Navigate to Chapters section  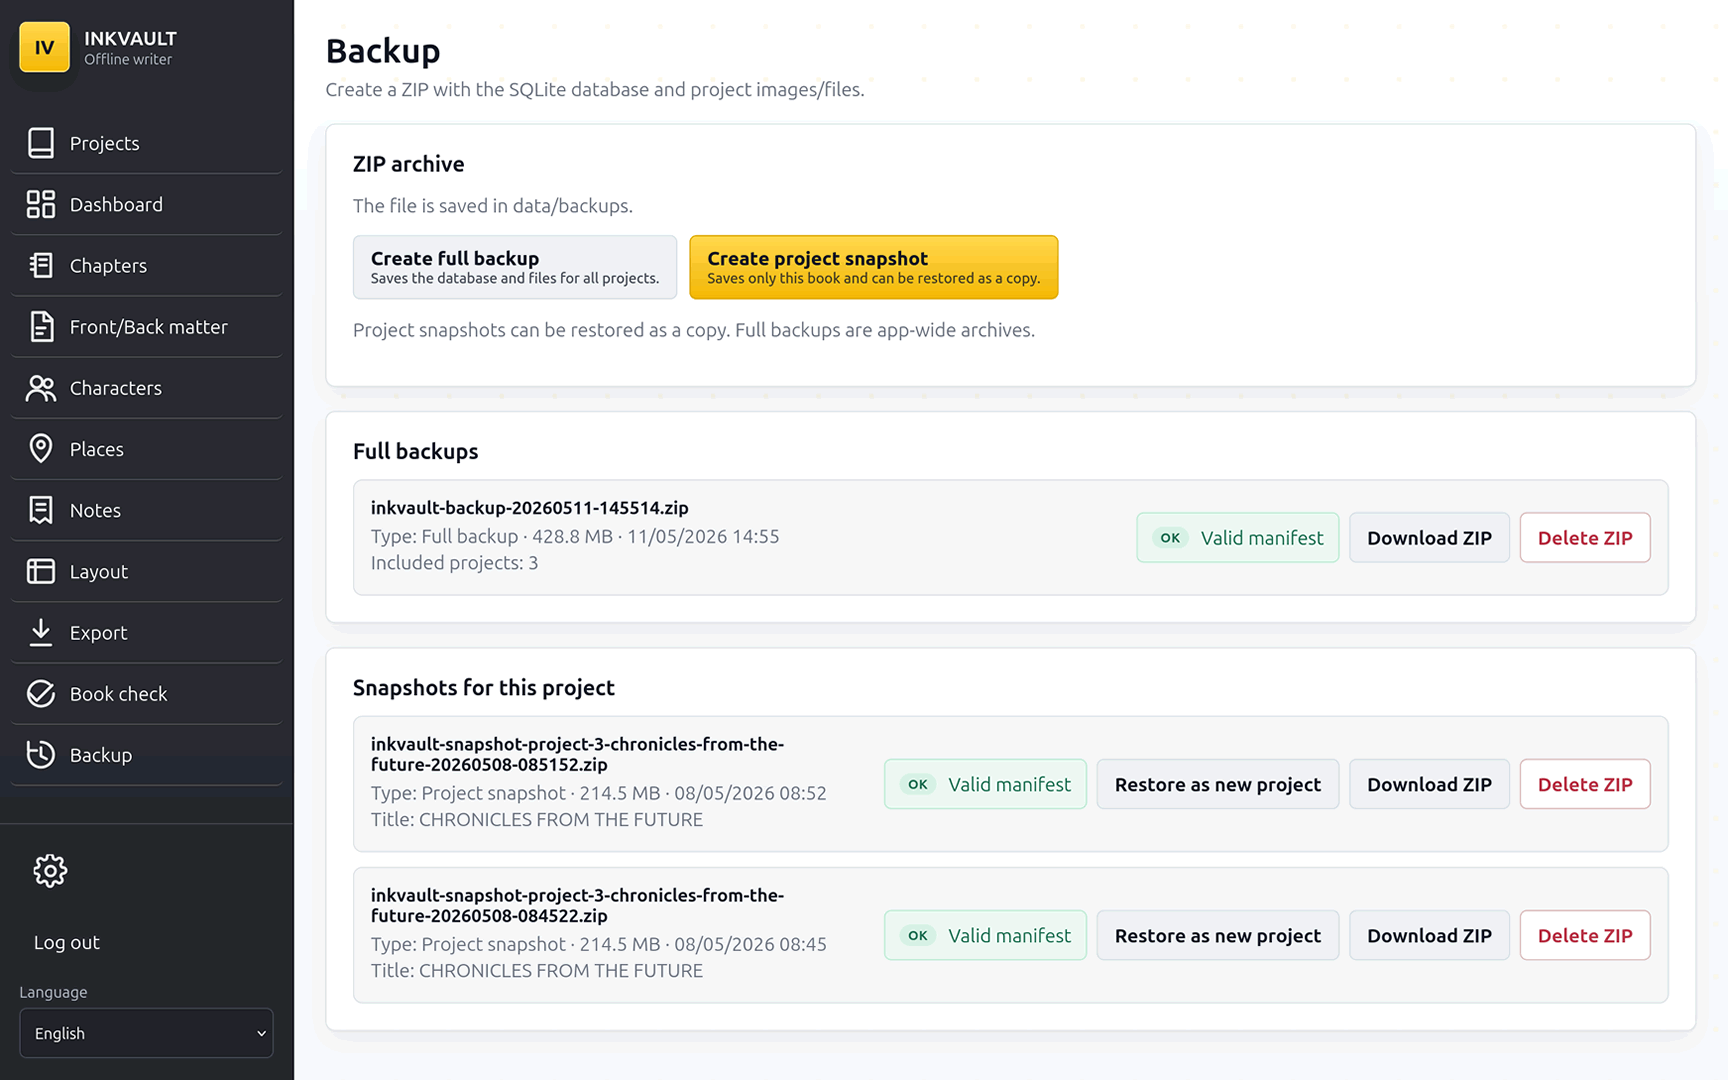(108, 265)
